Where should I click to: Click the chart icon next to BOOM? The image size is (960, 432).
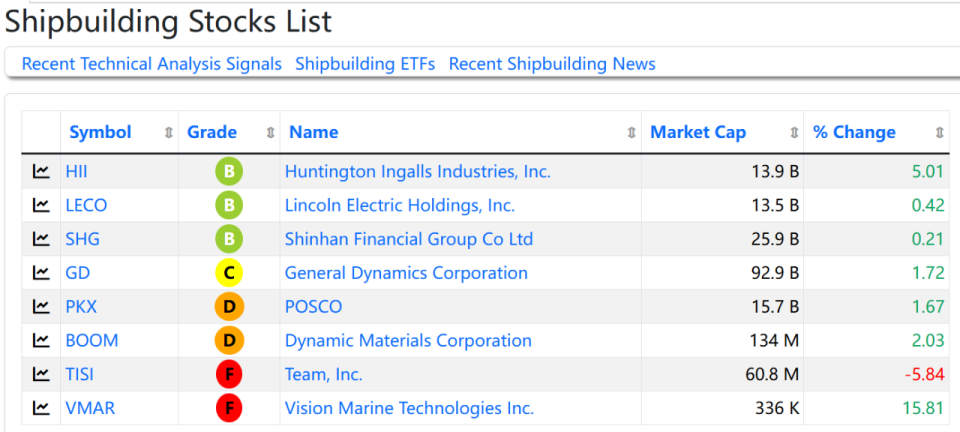41,341
